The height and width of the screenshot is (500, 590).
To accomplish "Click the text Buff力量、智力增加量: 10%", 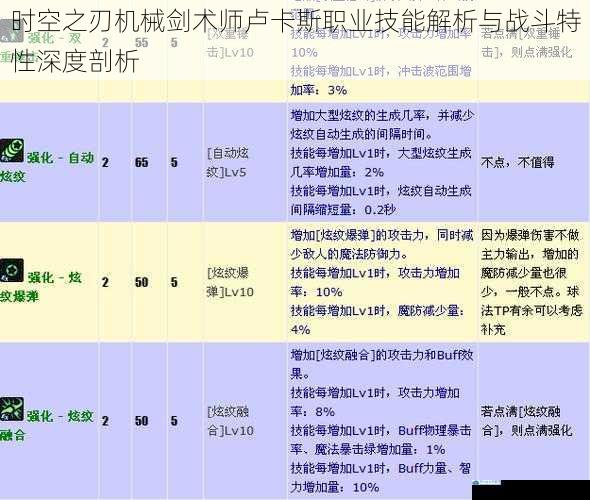I will pos(381,478).
